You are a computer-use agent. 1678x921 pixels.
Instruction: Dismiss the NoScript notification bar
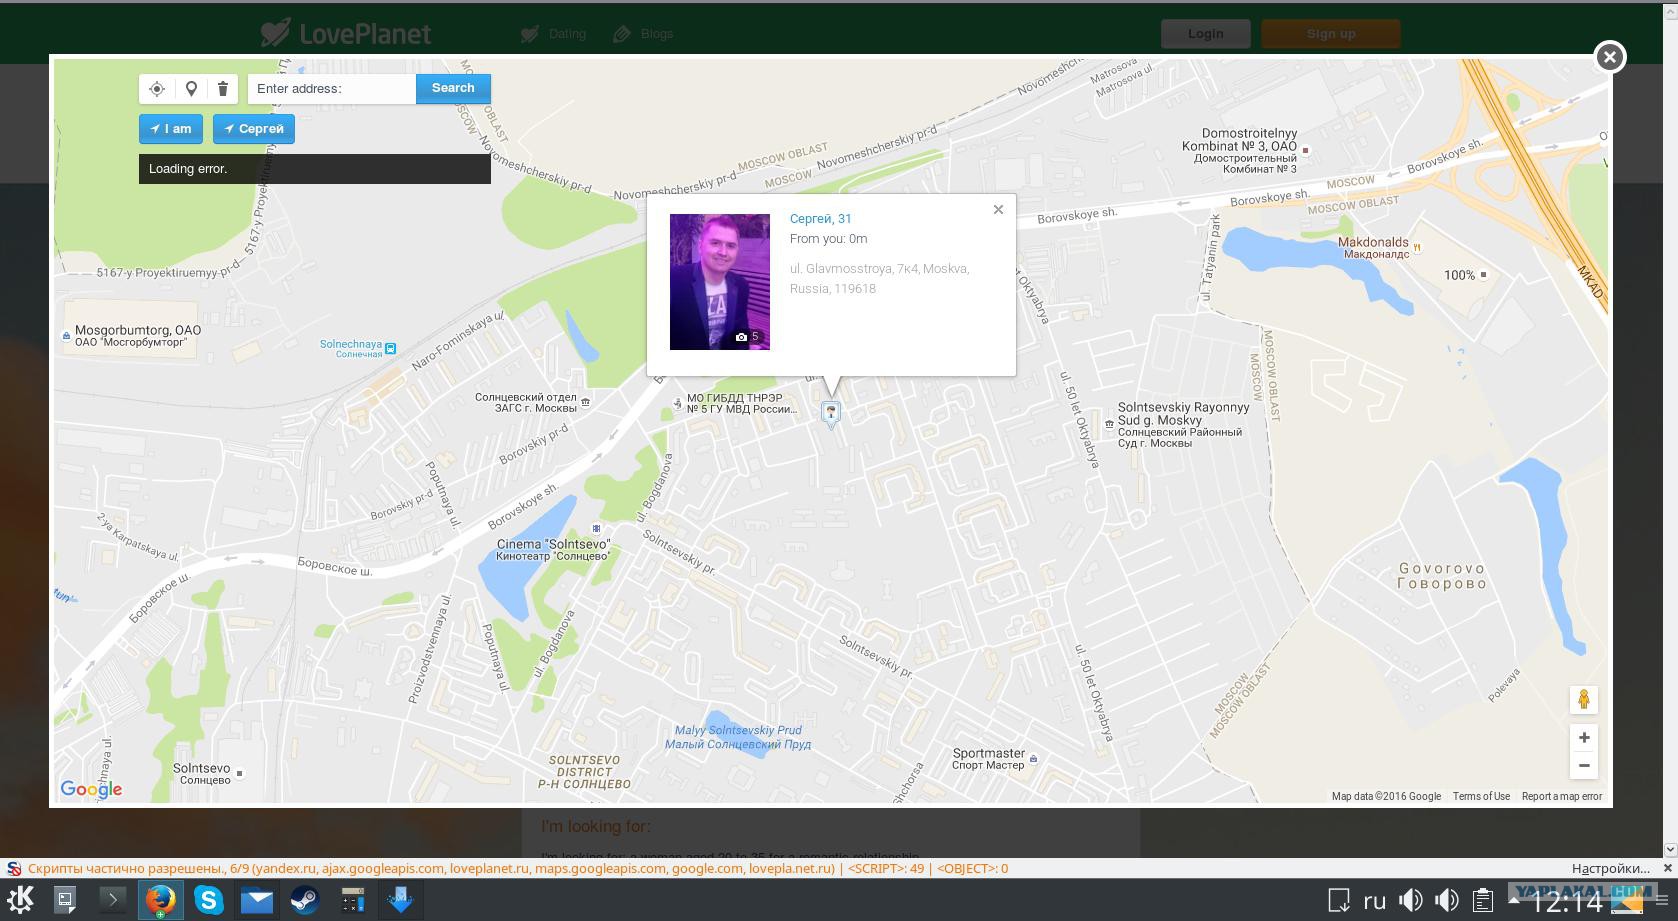(x=1666, y=869)
